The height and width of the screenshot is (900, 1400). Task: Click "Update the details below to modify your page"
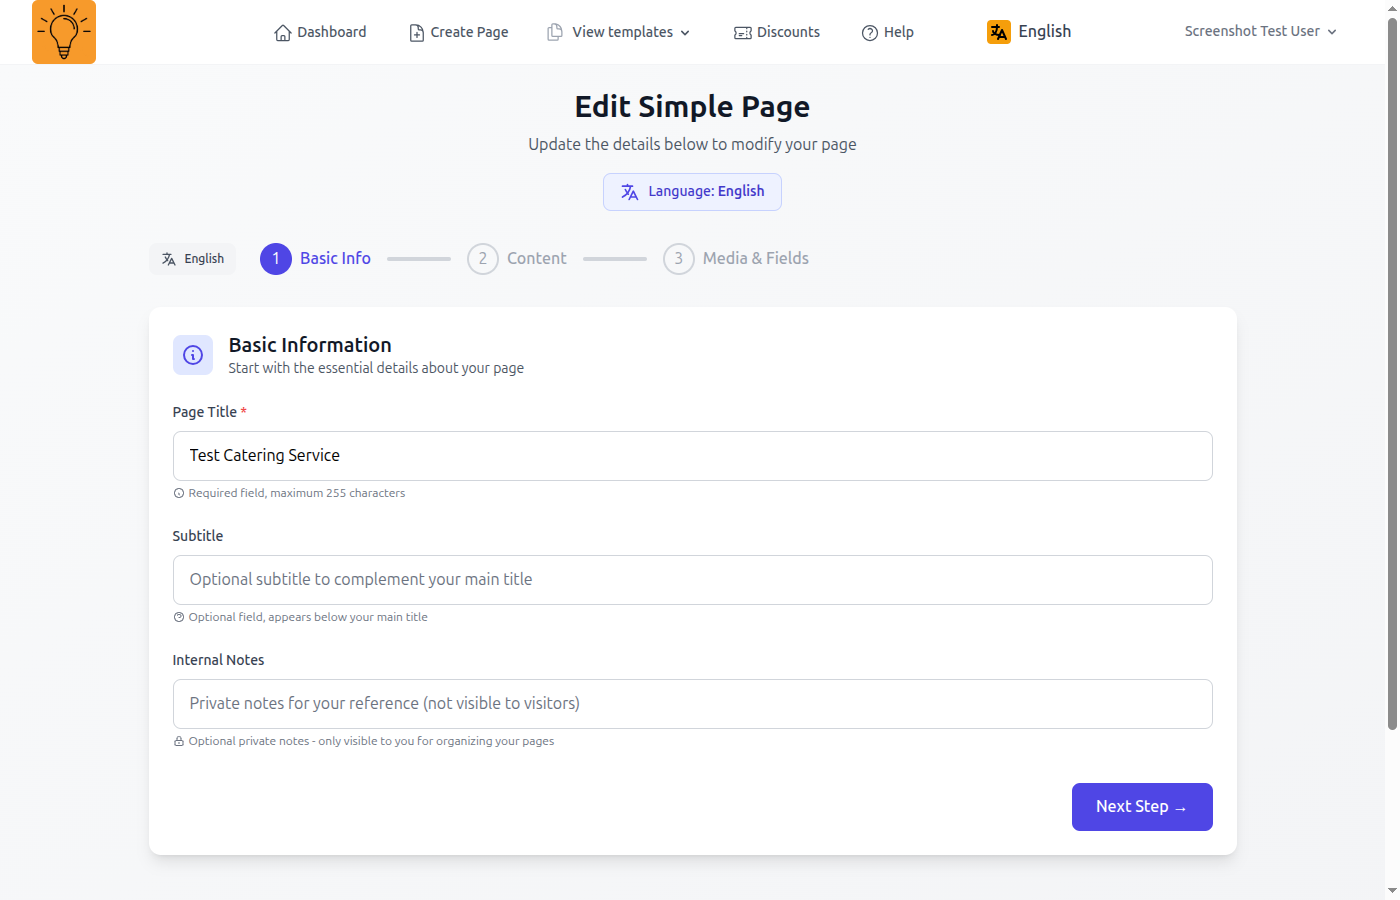click(x=692, y=144)
